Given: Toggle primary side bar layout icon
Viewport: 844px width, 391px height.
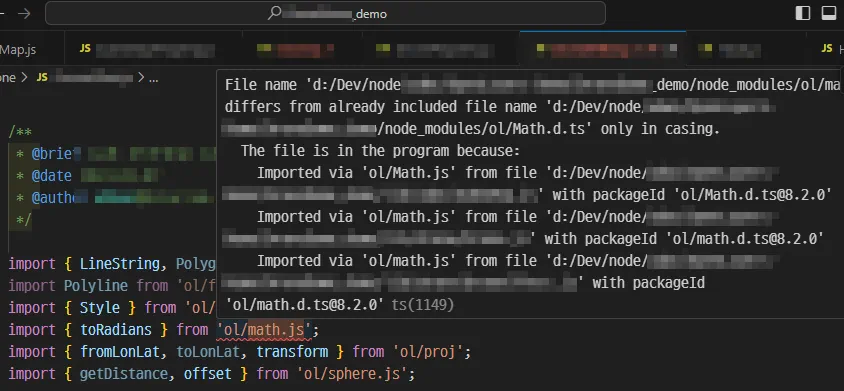Looking at the screenshot, I should [803, 13].
